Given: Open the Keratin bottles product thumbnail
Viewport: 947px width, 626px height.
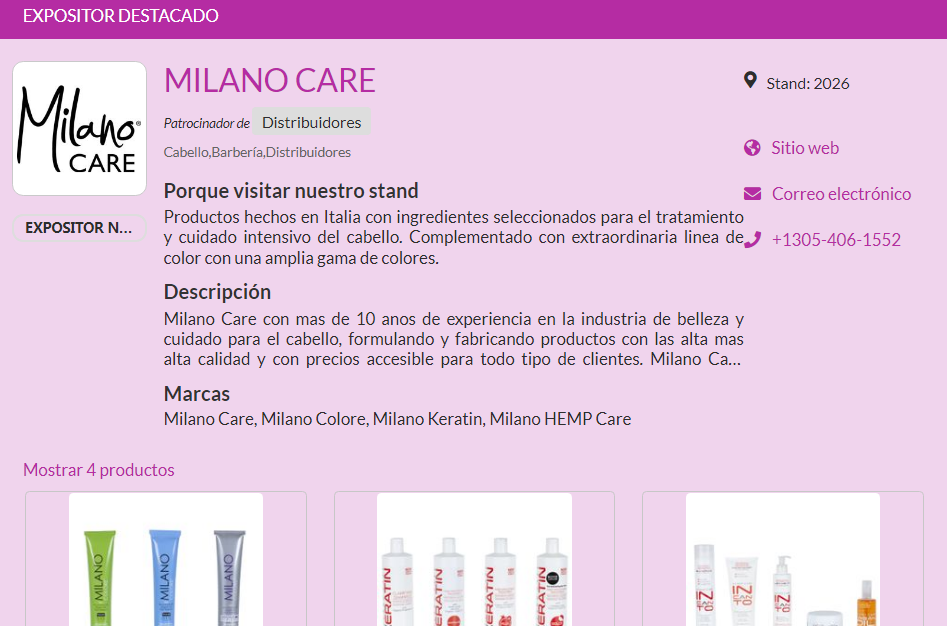Looking at the screenshot, I should (x=474, y=559).
